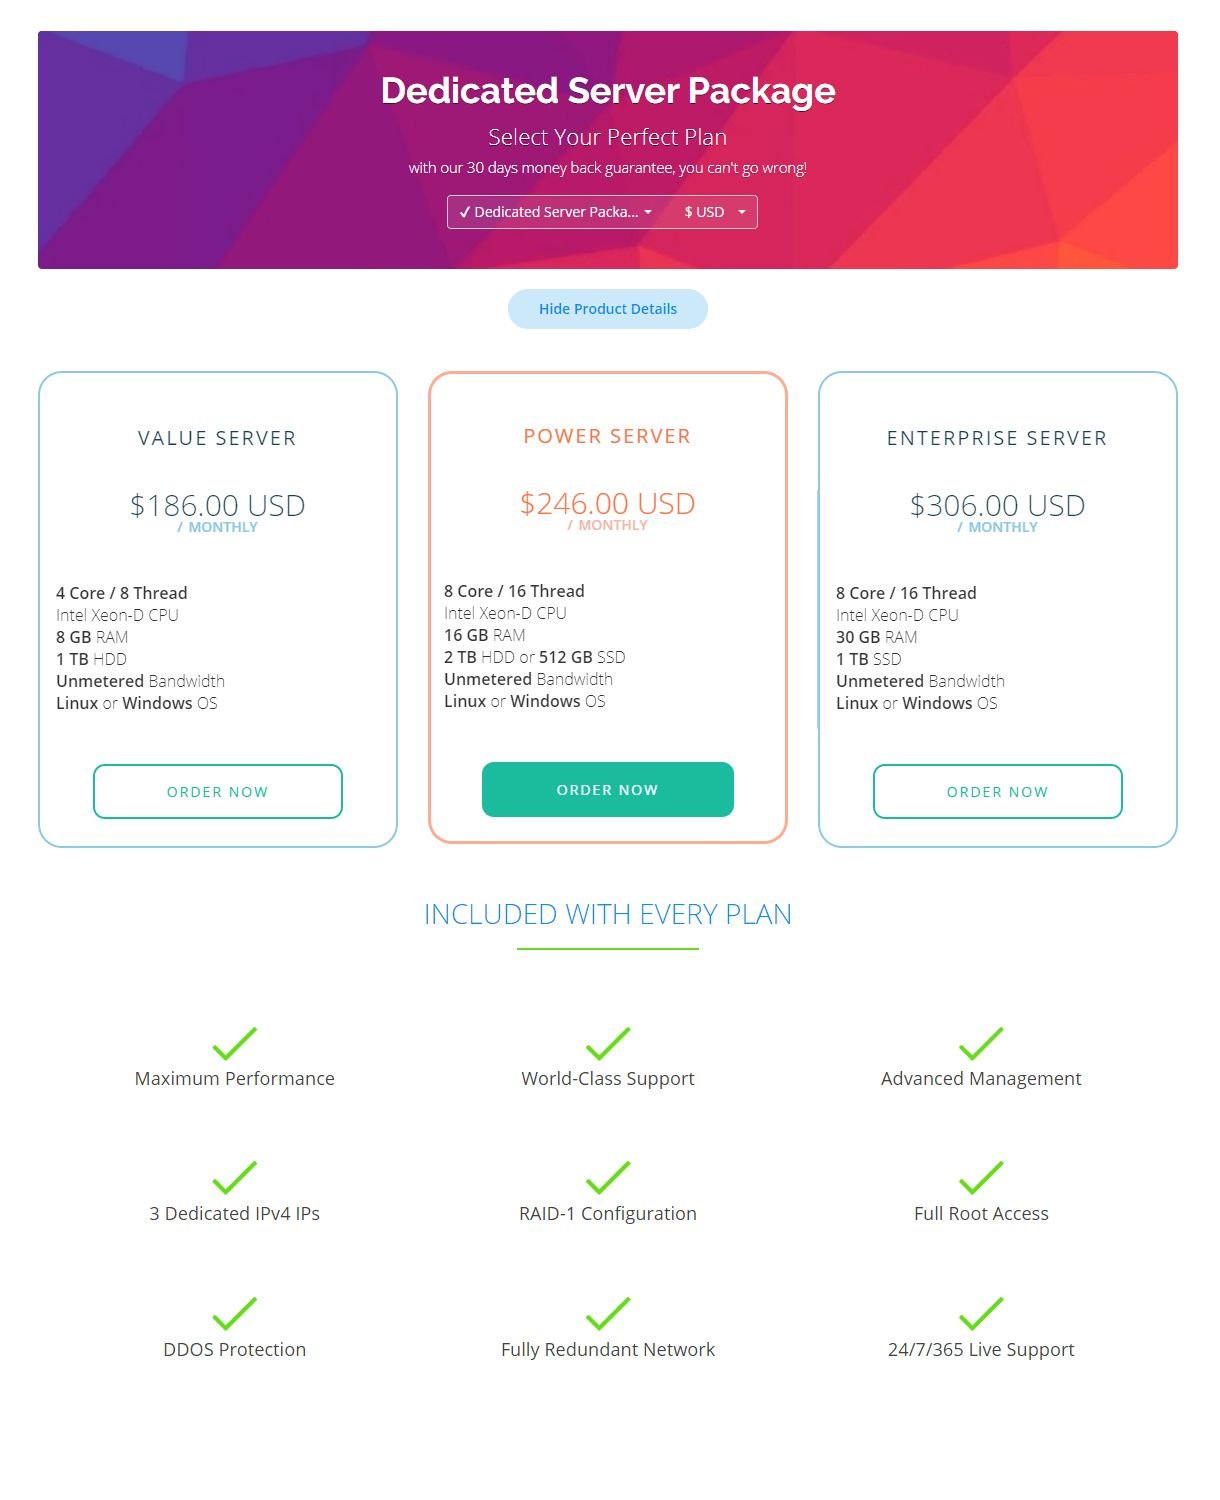Click the 3 Dedicated IPv4 IPs checkmark
1220x1500 pixels.
coord(235,1178)
